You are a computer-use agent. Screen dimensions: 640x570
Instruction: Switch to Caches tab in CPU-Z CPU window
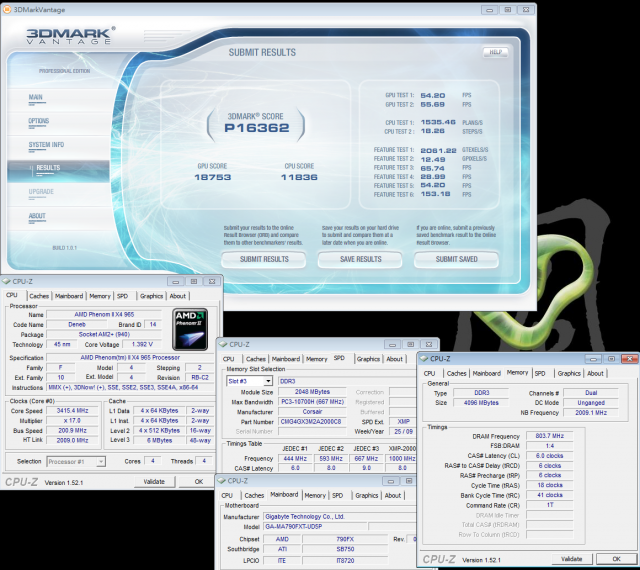[x=39, y=296]
